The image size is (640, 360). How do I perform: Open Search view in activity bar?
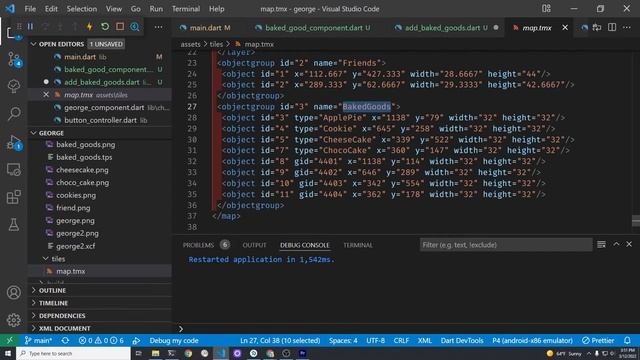[x=14, y=113]
